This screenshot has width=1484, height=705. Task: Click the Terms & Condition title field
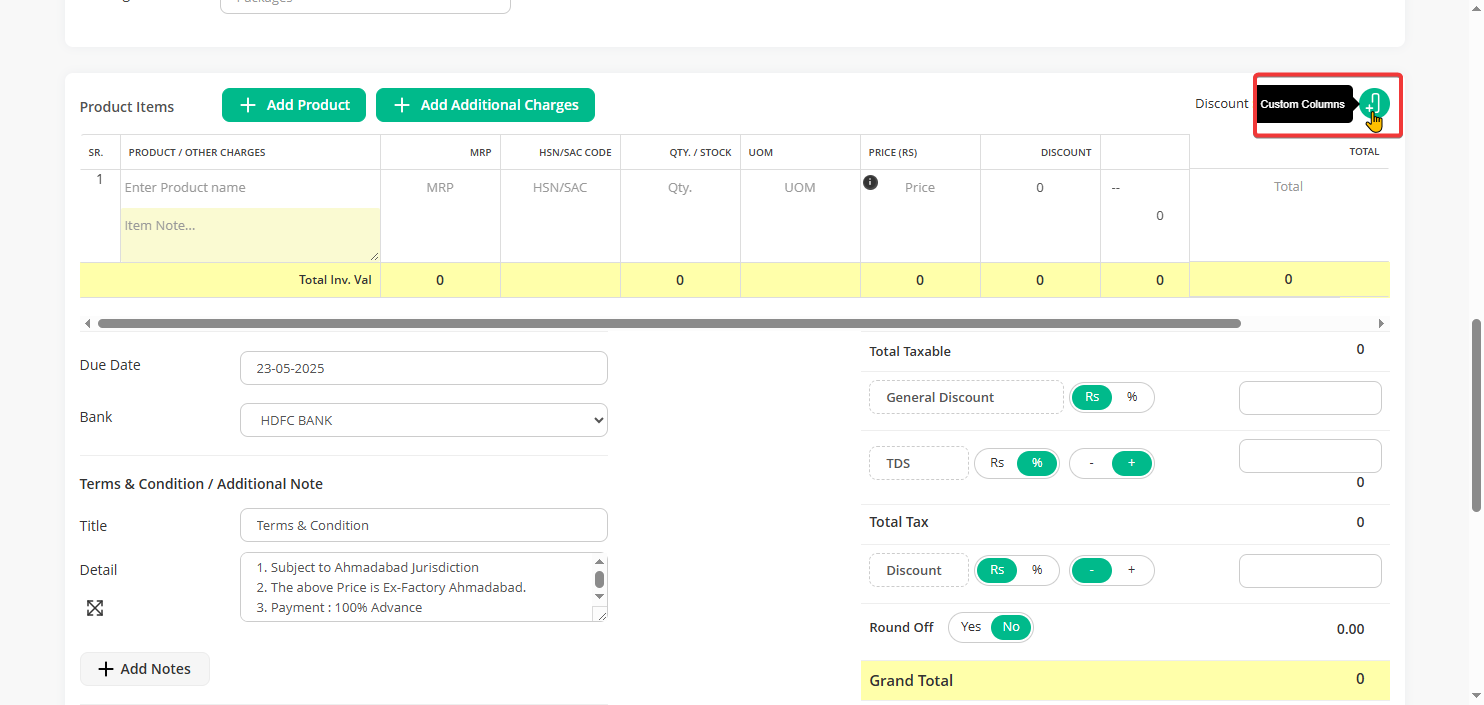(423, 525)
